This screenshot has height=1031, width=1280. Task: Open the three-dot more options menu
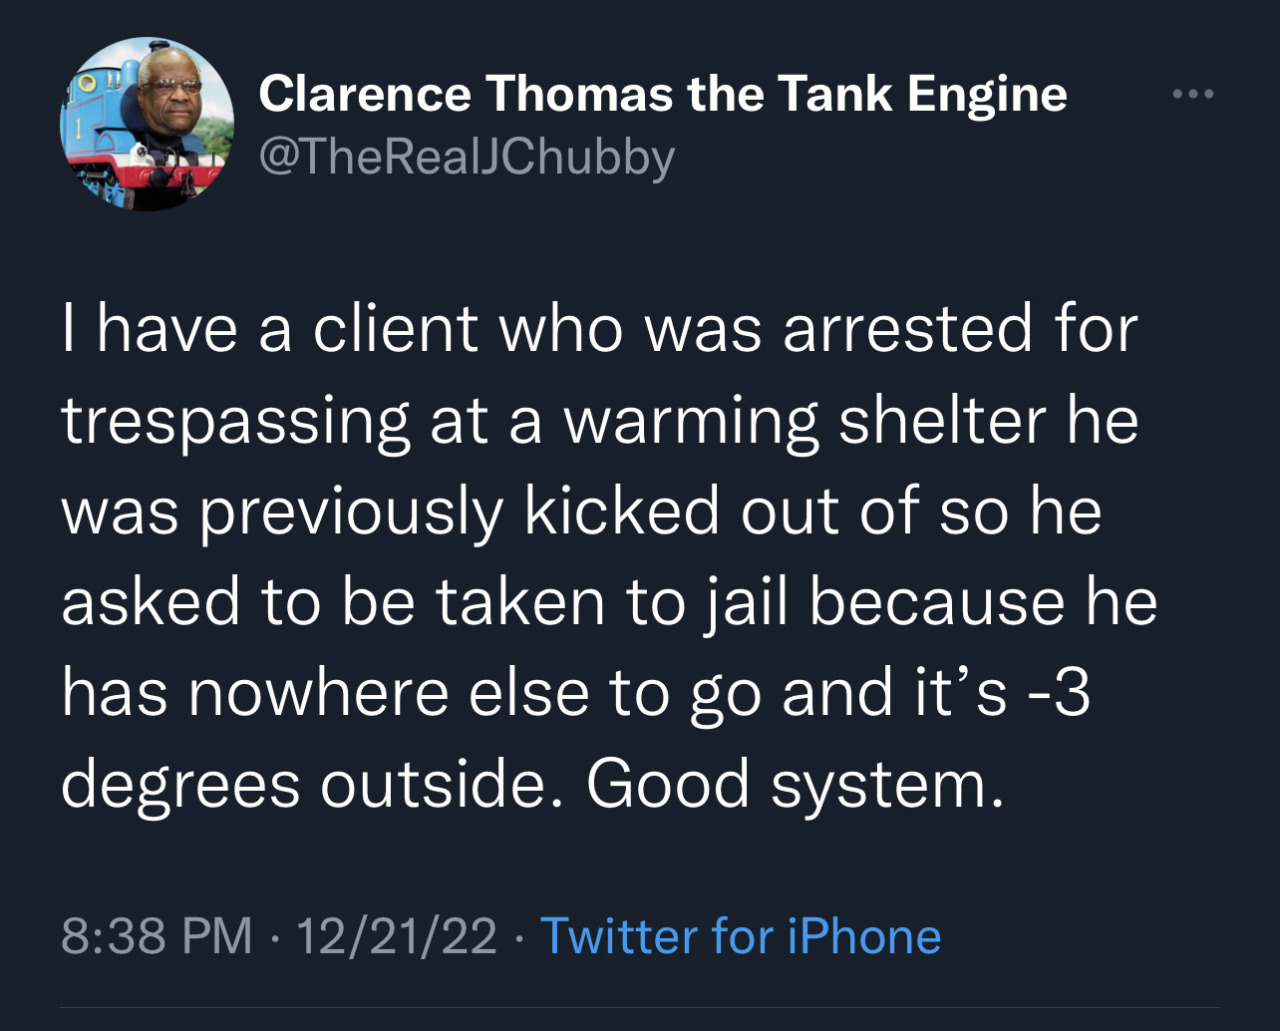tap(1193, 94)
